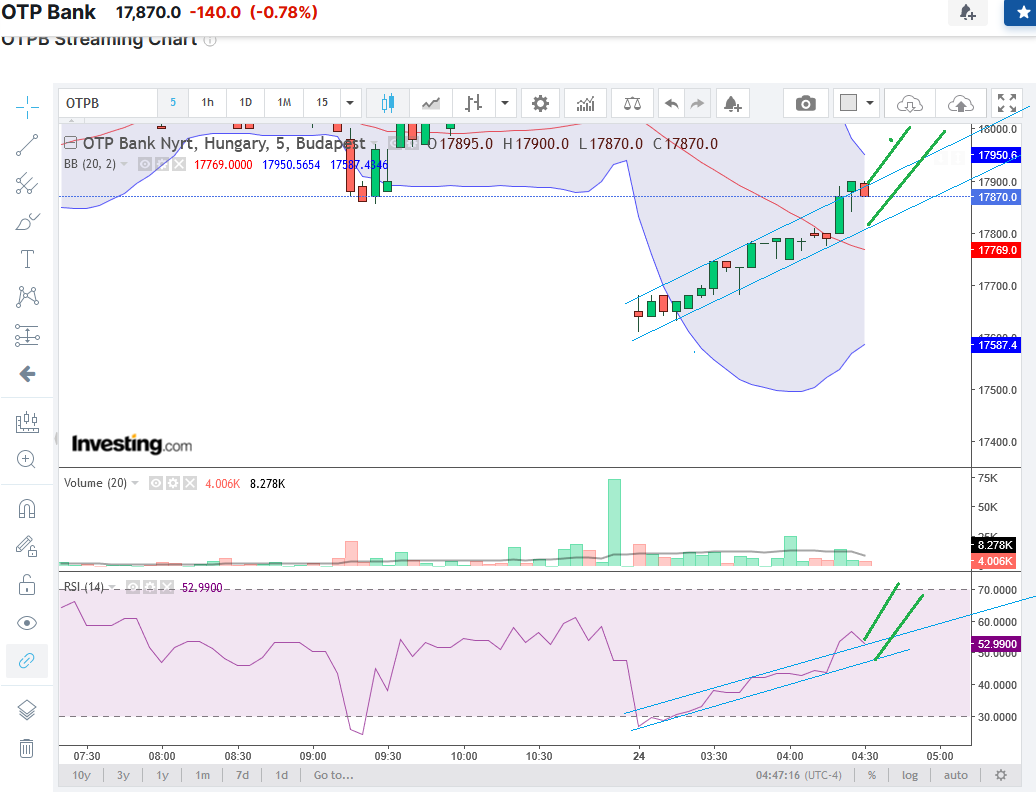Choose the text annotation tool
Image resolution: width=1036 pixels, height=797 pixels.
(x=27, y=259)
